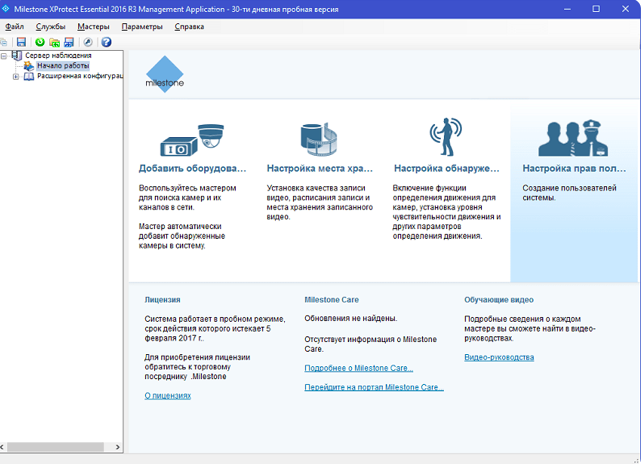Select Начало работы in the tree

(63, 66)
